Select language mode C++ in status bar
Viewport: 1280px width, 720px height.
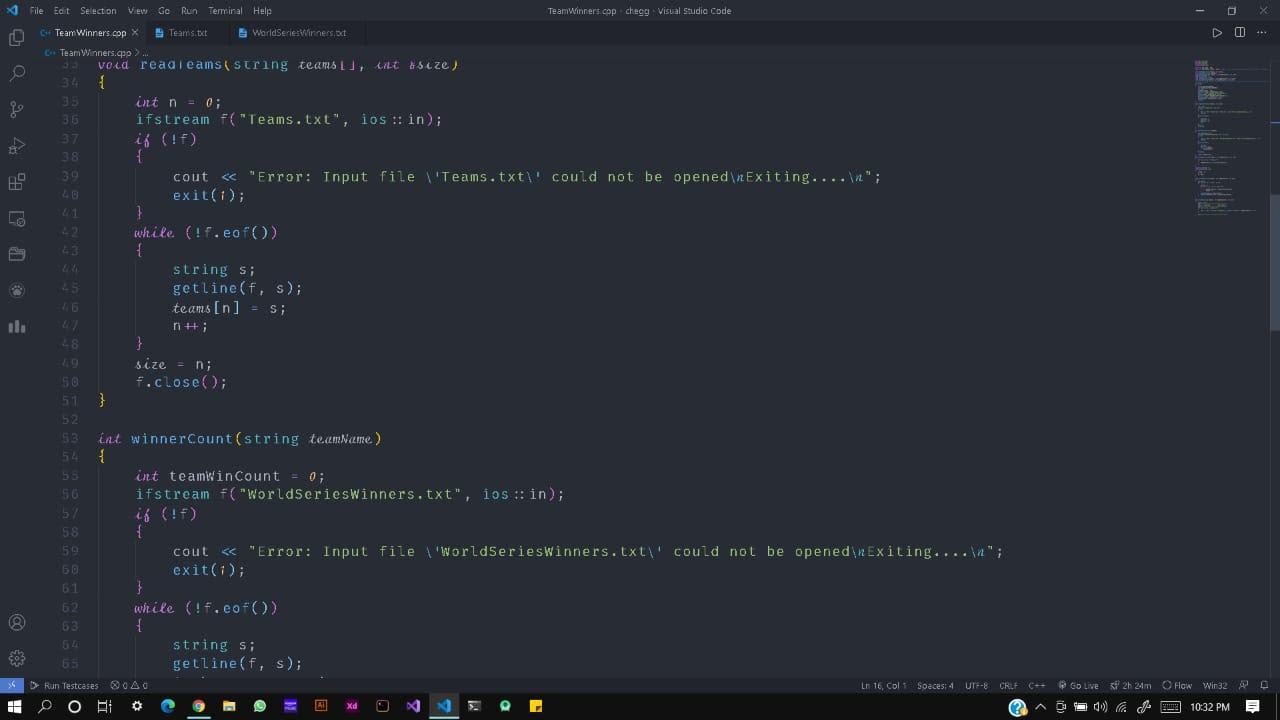pos(1037,685)
